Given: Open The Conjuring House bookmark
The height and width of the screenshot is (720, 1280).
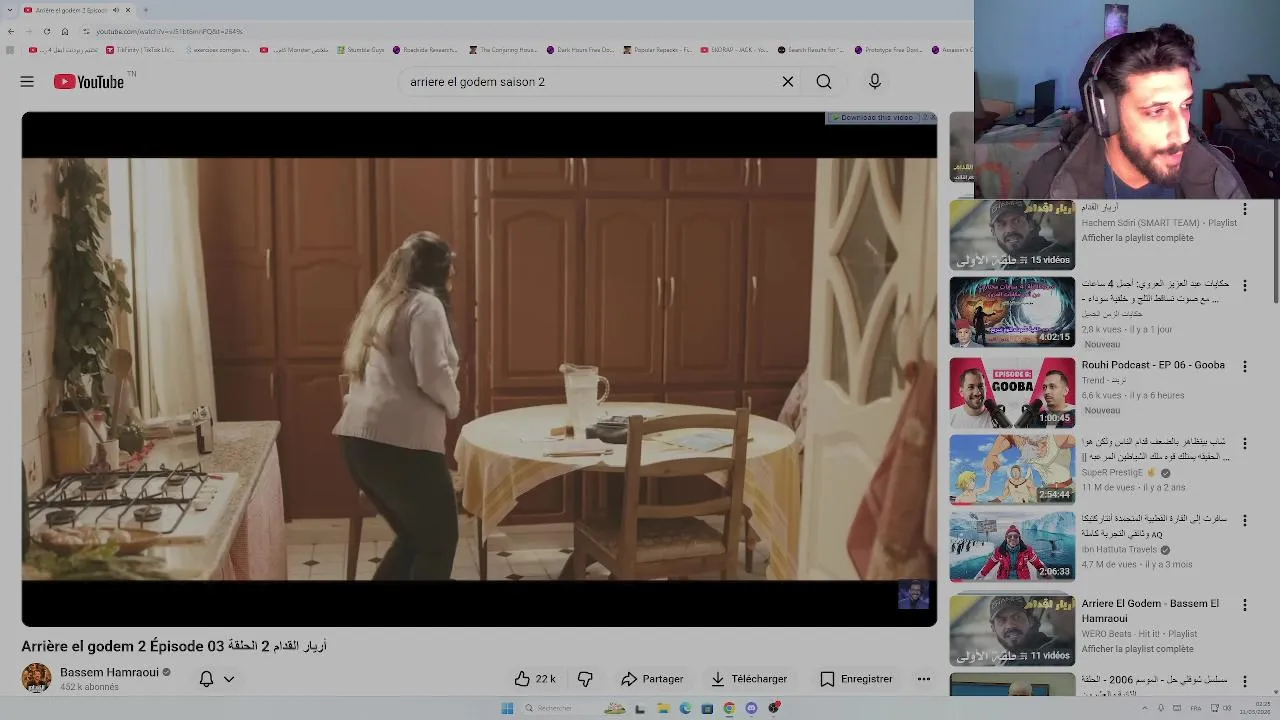Looking at the screenshot, I should click(x=503, y=50).
